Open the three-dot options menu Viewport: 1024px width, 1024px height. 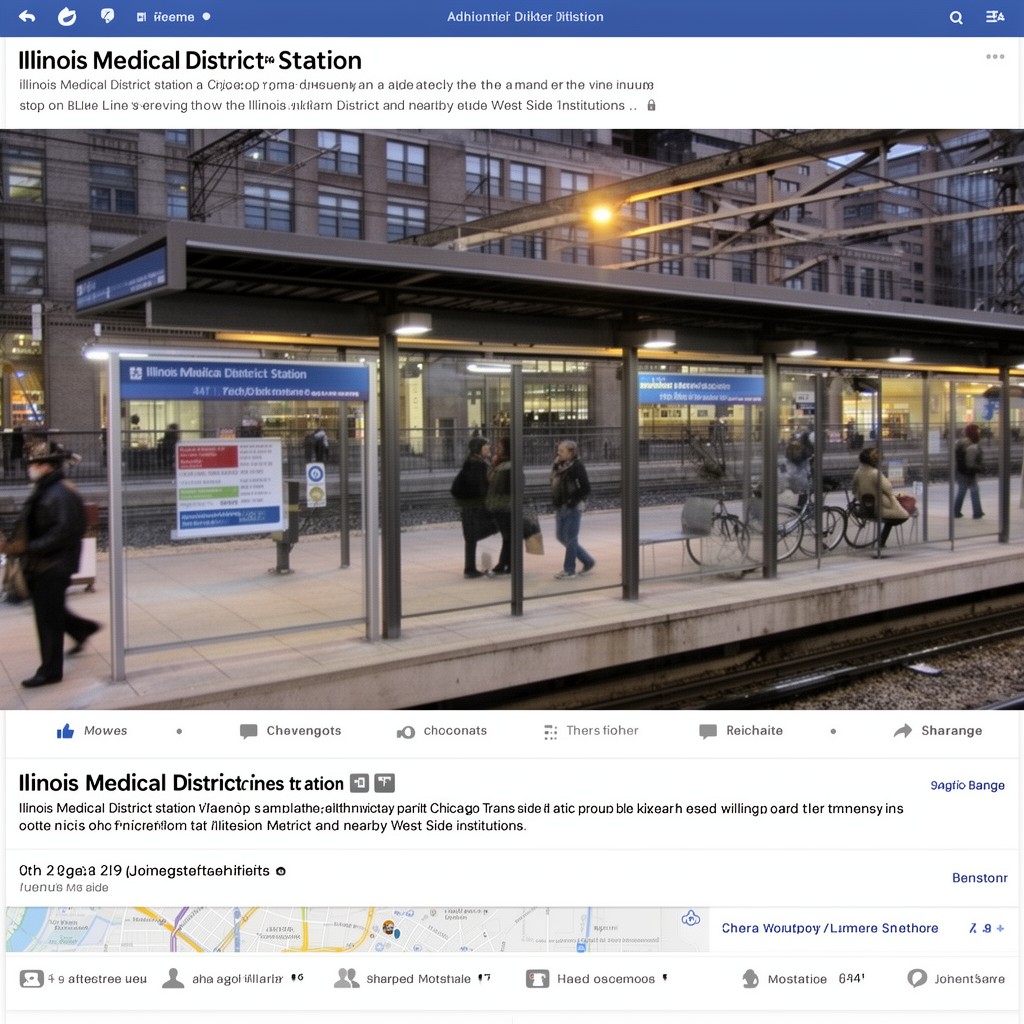point(995,57)
